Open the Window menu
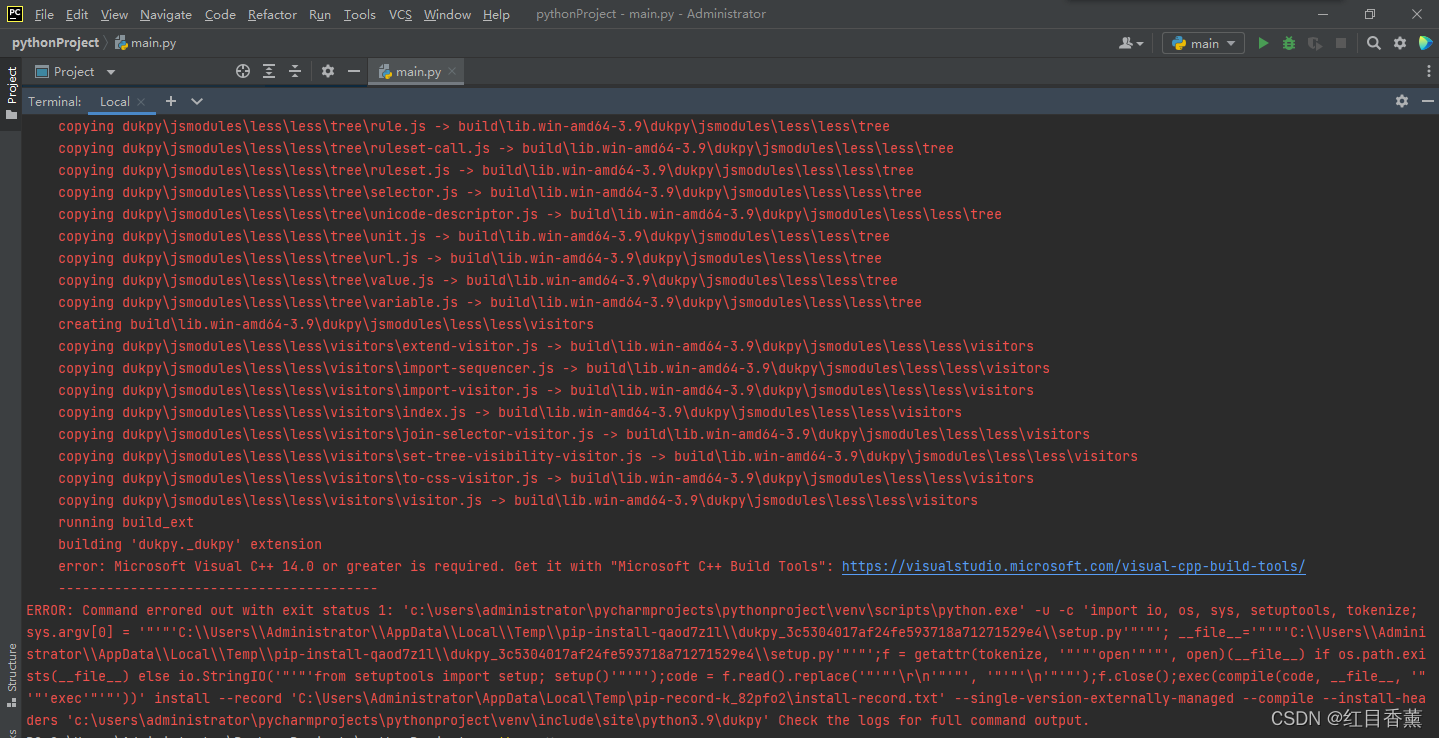1439x738 pixels. click(447, 14)
